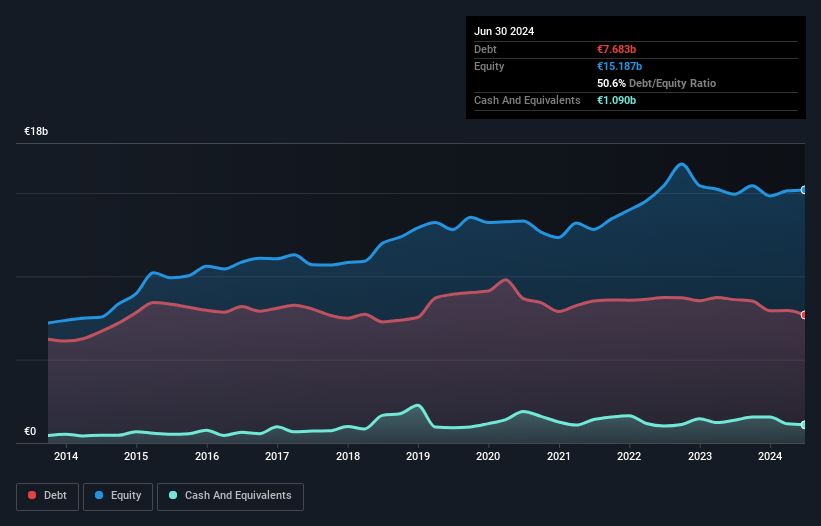The width and height of the screenshot is (821, 526).
Task: Click the 2022 x-axis label
Action: coord(629,456)
